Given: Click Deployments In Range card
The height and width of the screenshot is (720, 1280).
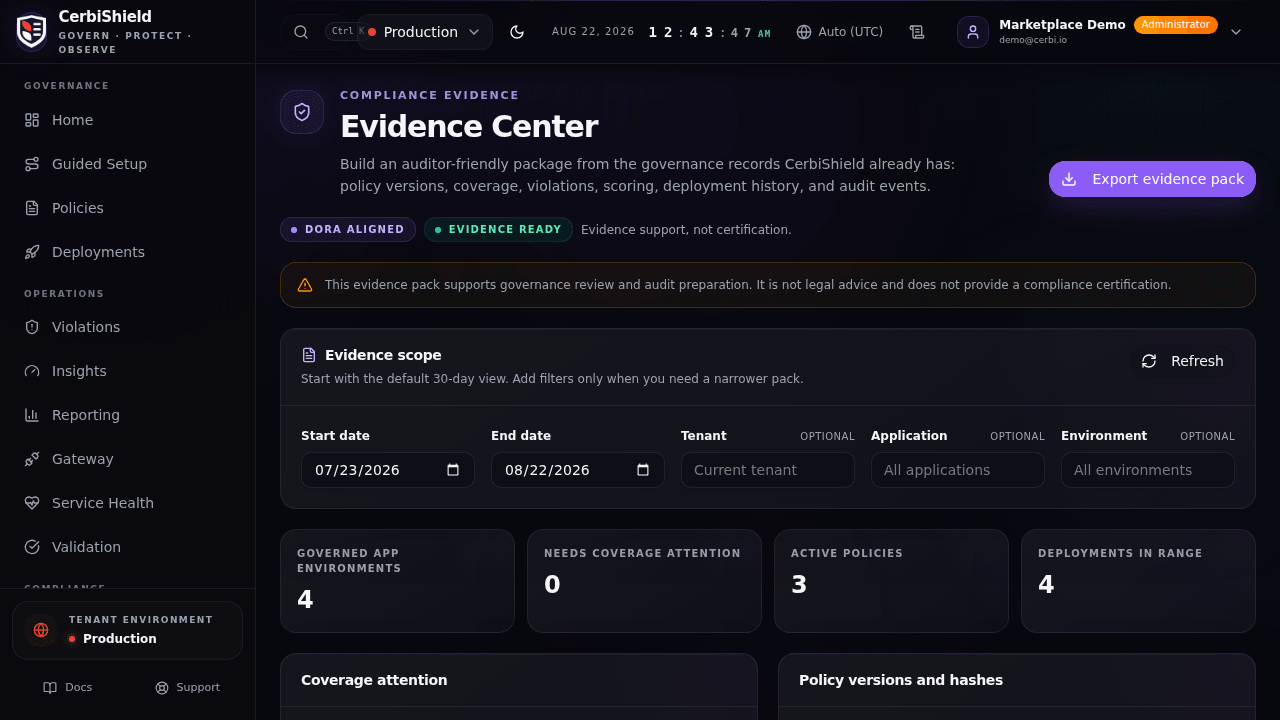Looking at the screenshot, I should click(1138, 581).
